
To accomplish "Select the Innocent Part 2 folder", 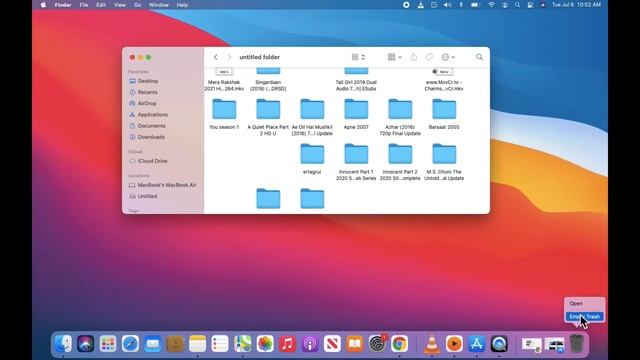I will [400, 154].
